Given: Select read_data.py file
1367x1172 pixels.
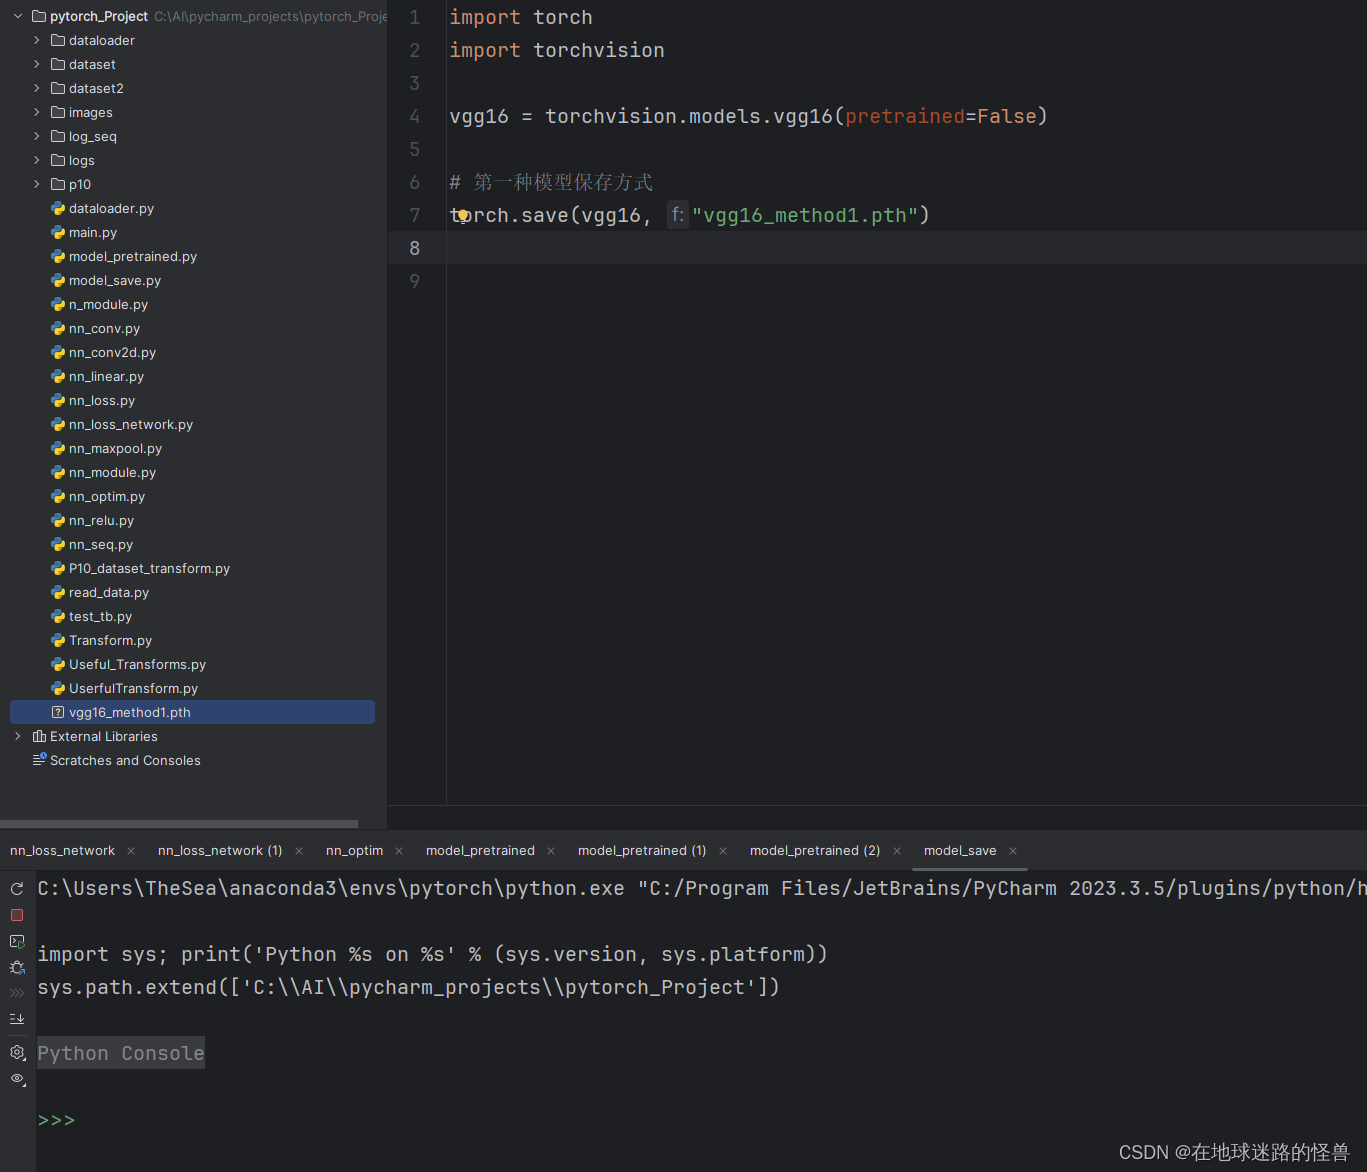Looking at the screenshot, I should pos(108,592).
